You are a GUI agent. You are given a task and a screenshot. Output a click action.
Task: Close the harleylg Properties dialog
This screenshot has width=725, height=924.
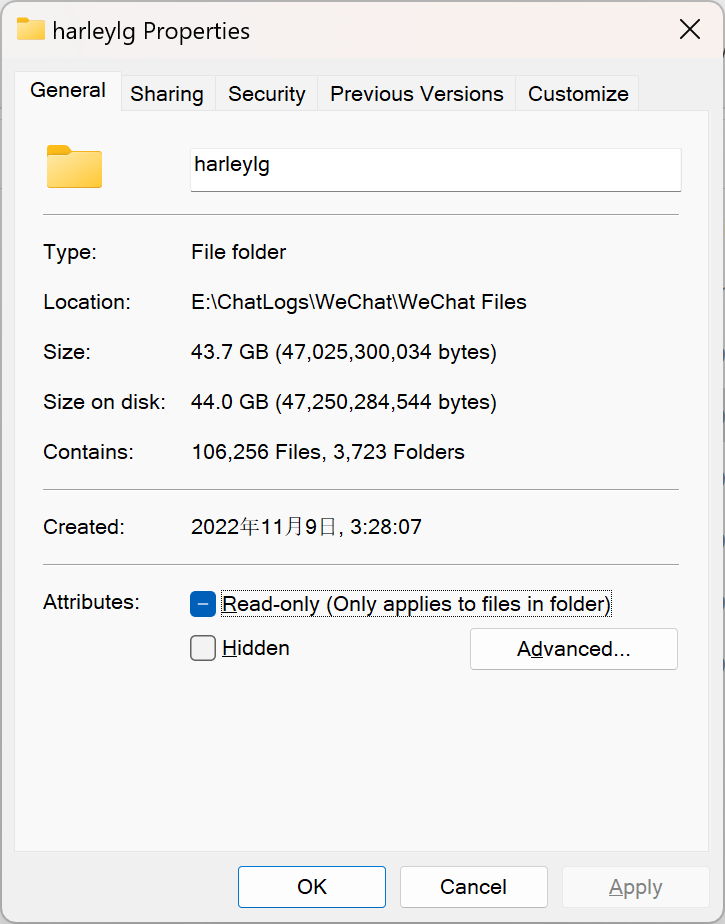click(x=689, y=30)
